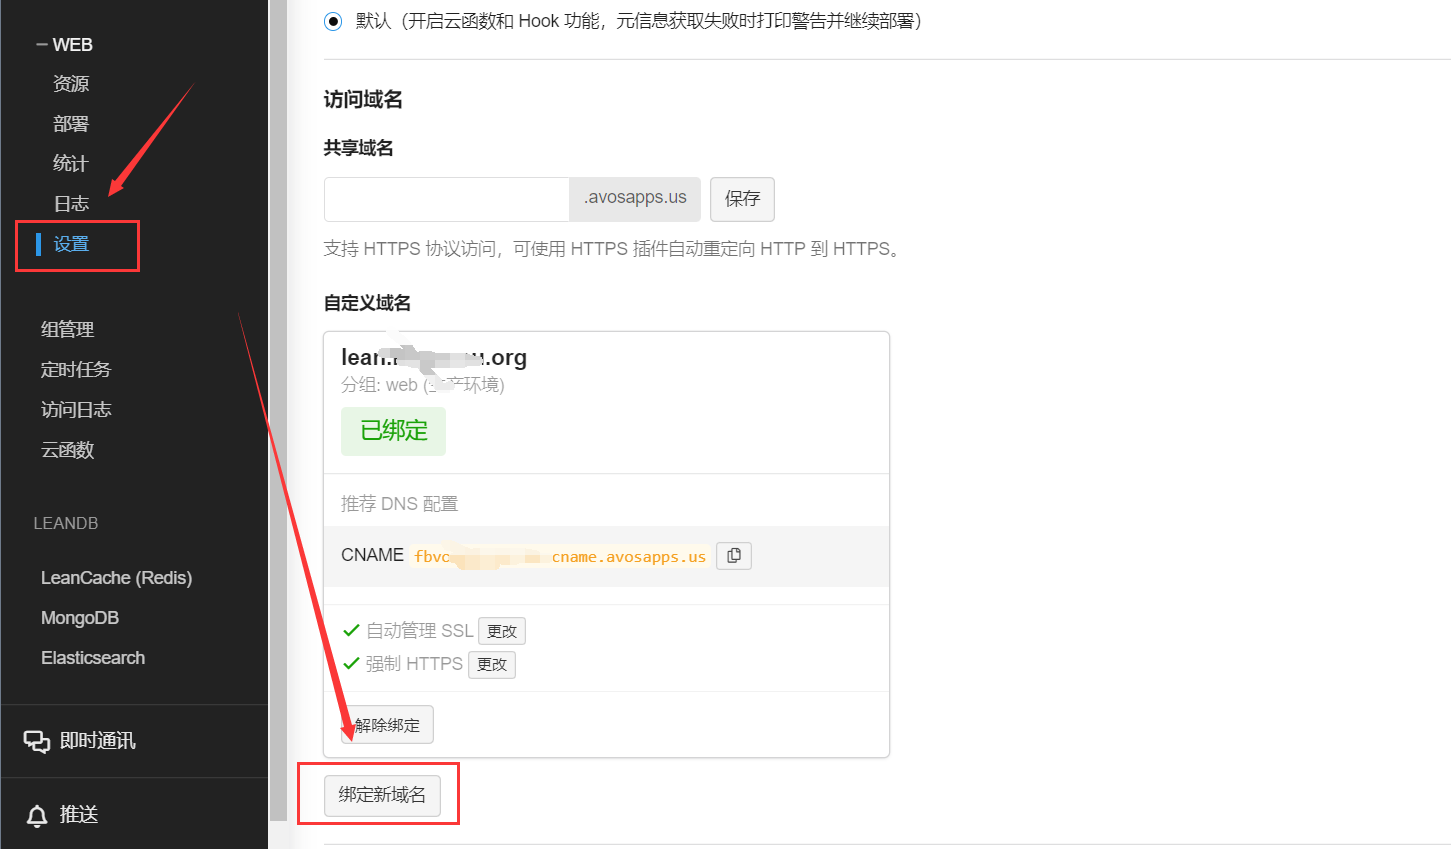Click the 推送 bell icon

(37, 815)
